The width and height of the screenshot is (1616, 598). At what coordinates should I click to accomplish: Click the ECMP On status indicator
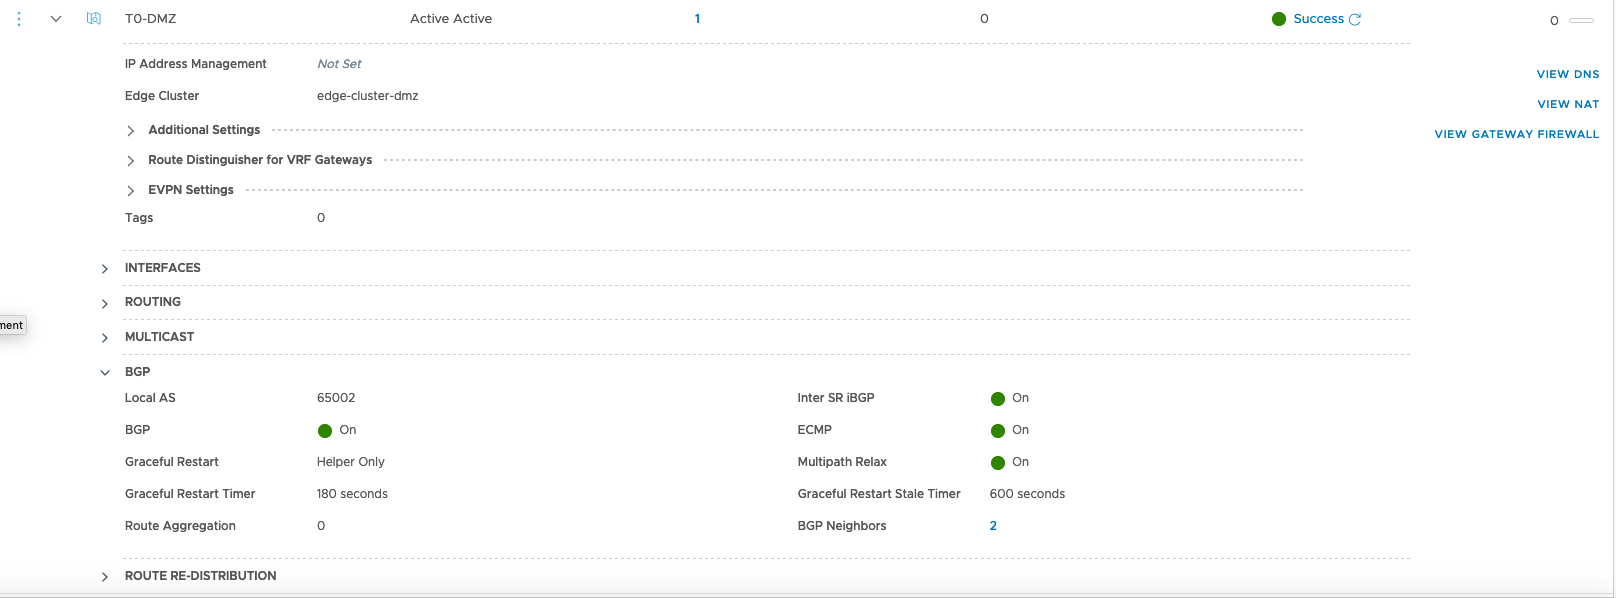click(x=998, y=431)
